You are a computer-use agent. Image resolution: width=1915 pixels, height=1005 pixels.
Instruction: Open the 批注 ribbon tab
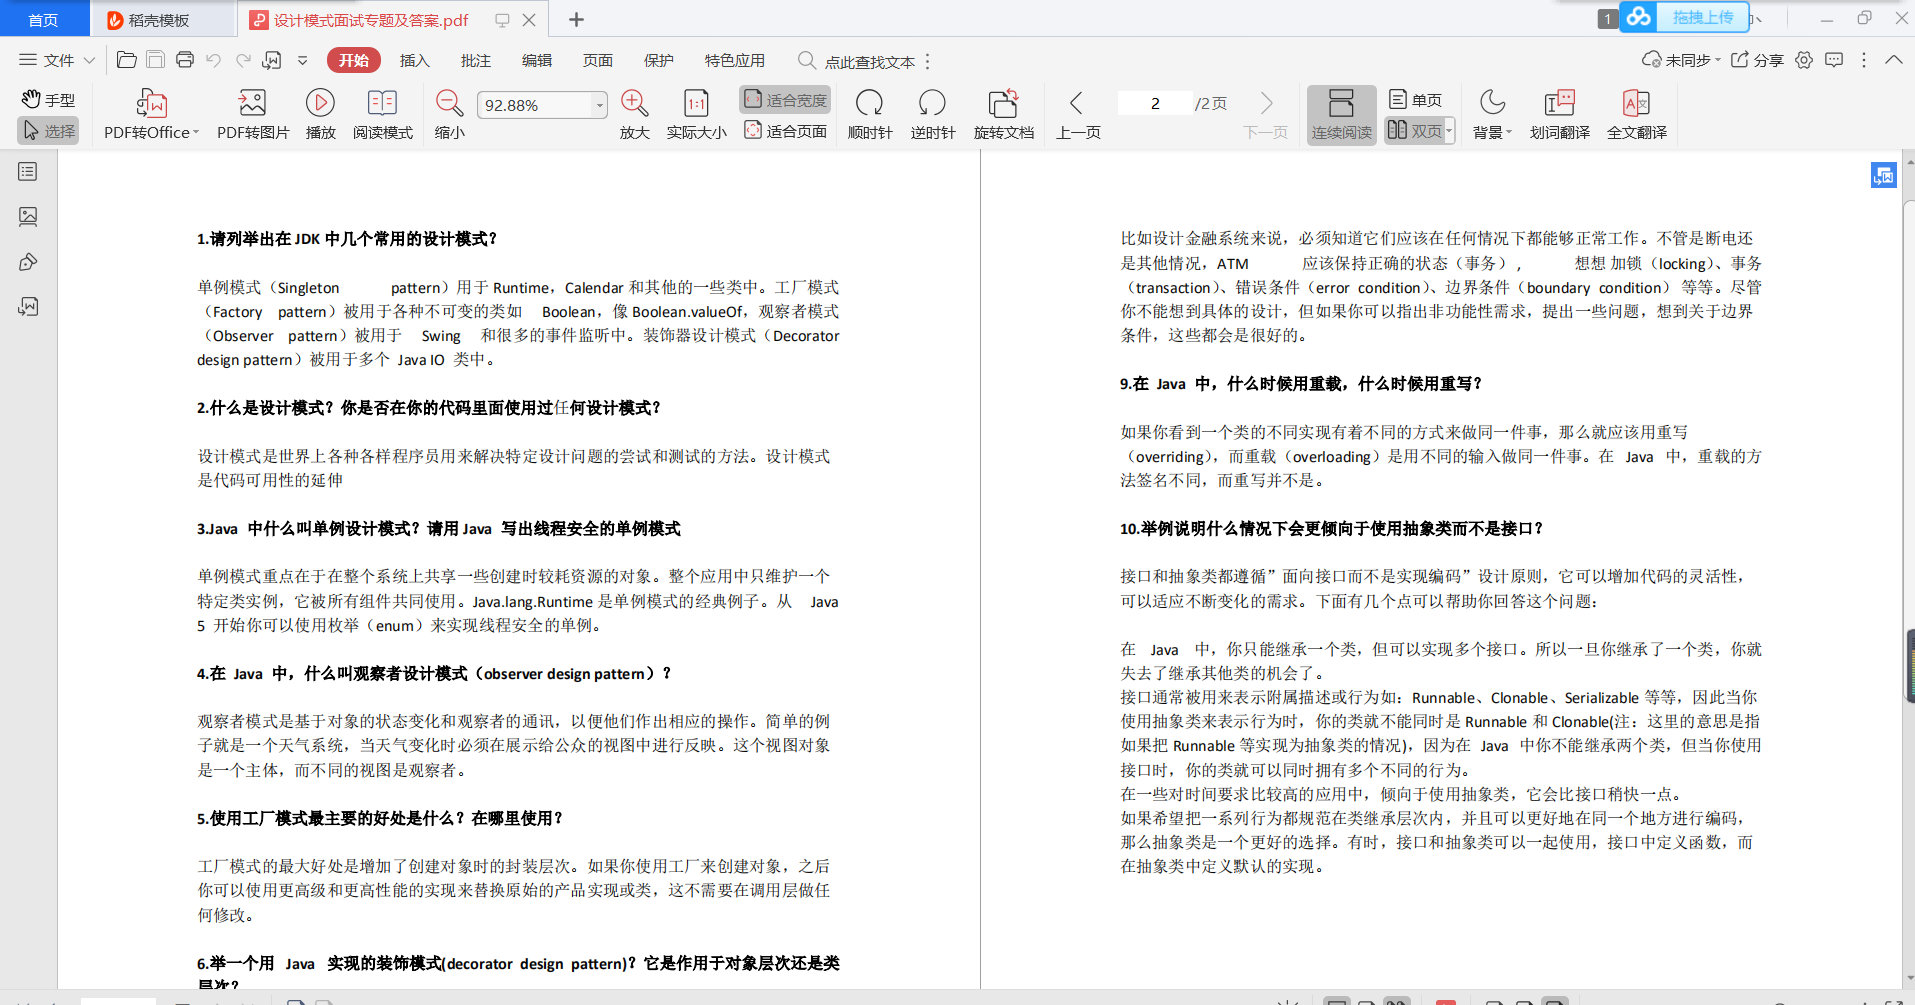[476, 60]
